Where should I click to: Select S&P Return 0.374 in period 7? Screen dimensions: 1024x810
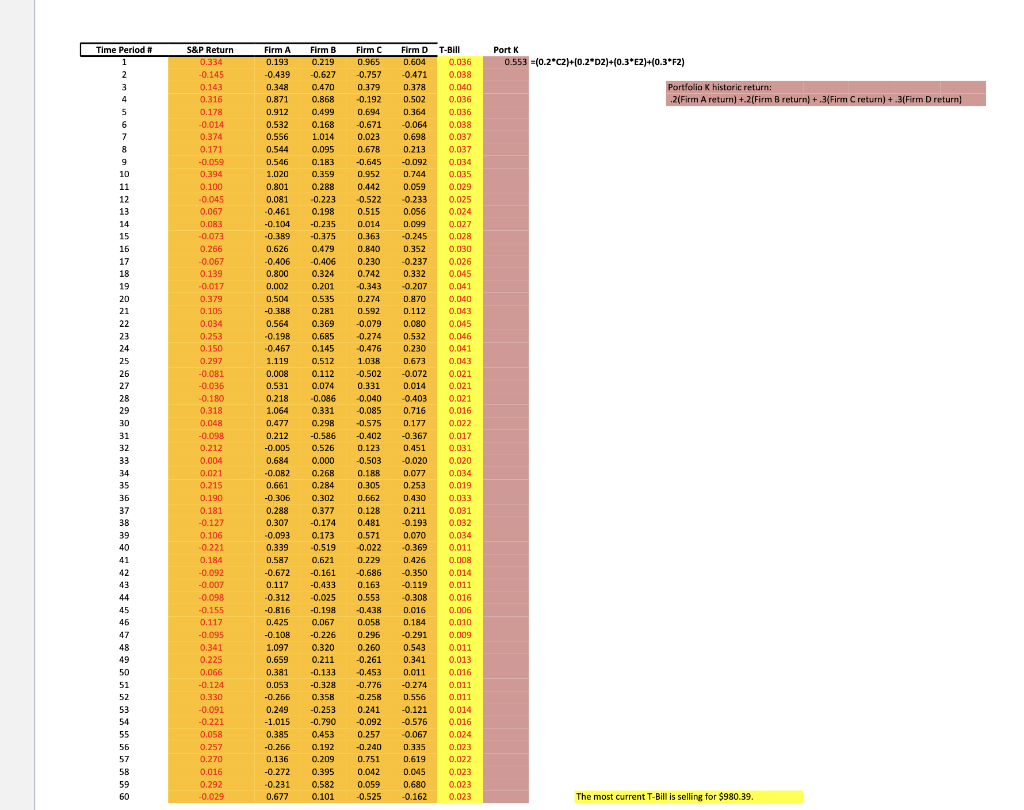tap(211, 137)
